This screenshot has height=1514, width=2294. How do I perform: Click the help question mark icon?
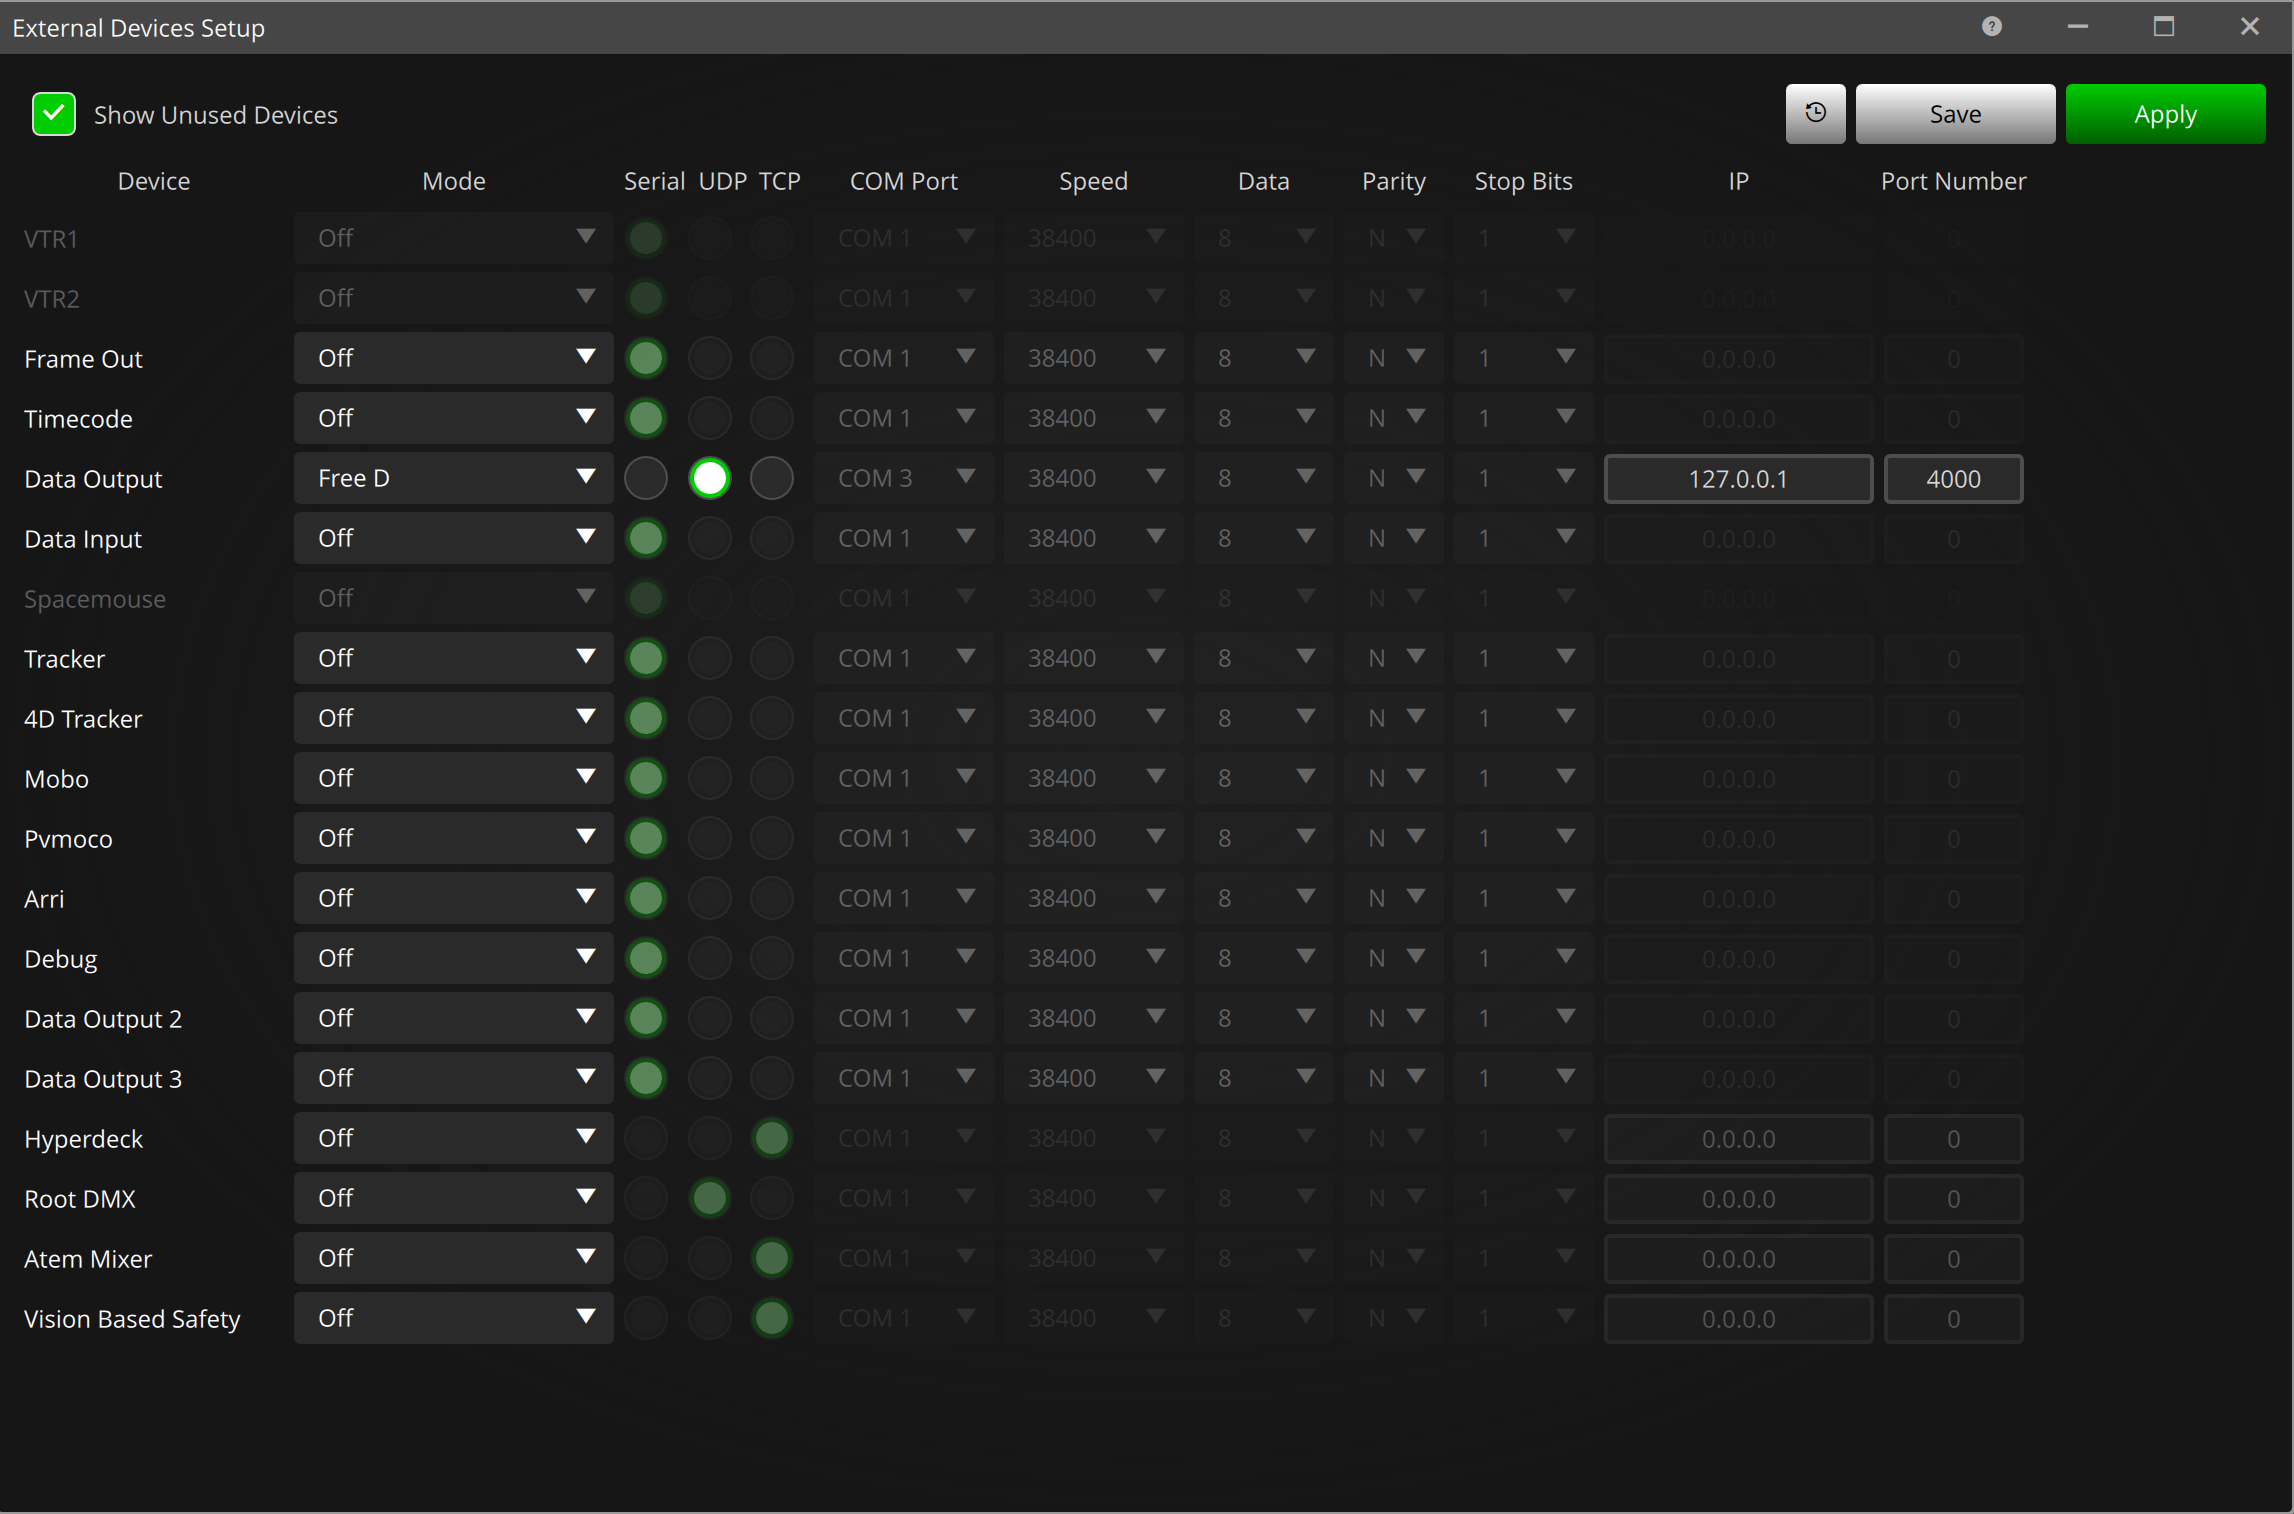coord(1991,27)
